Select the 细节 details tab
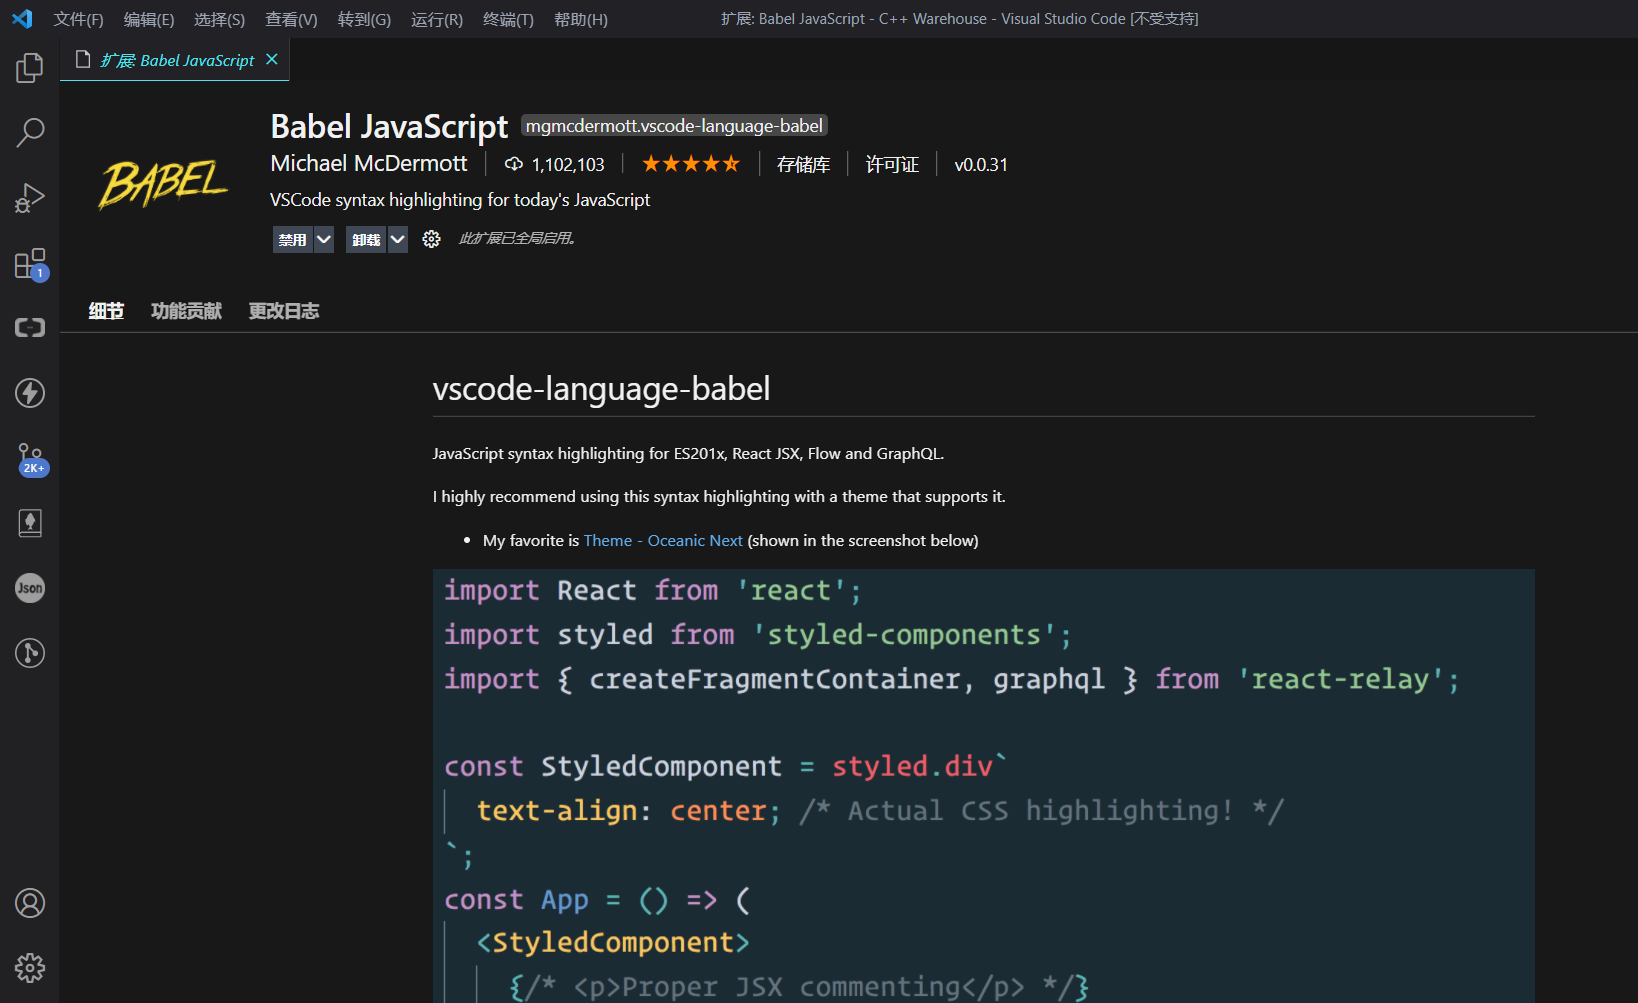The image size is (1638, 1003). [106, 311]
